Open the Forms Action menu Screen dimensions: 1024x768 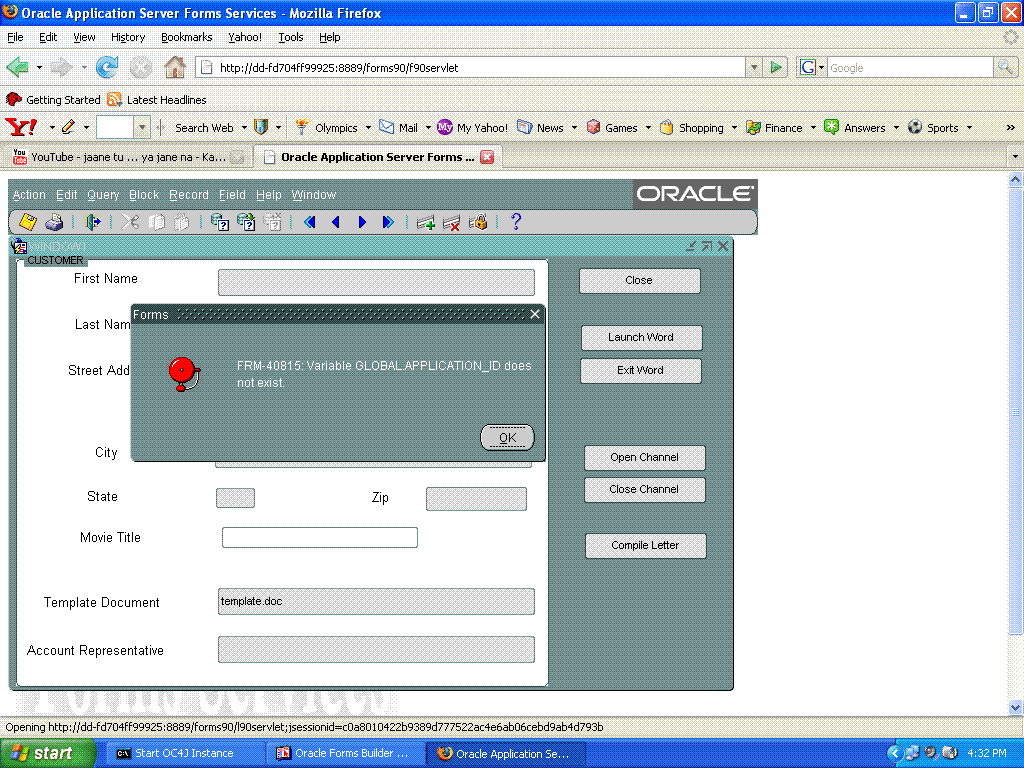tap(29, 195)
